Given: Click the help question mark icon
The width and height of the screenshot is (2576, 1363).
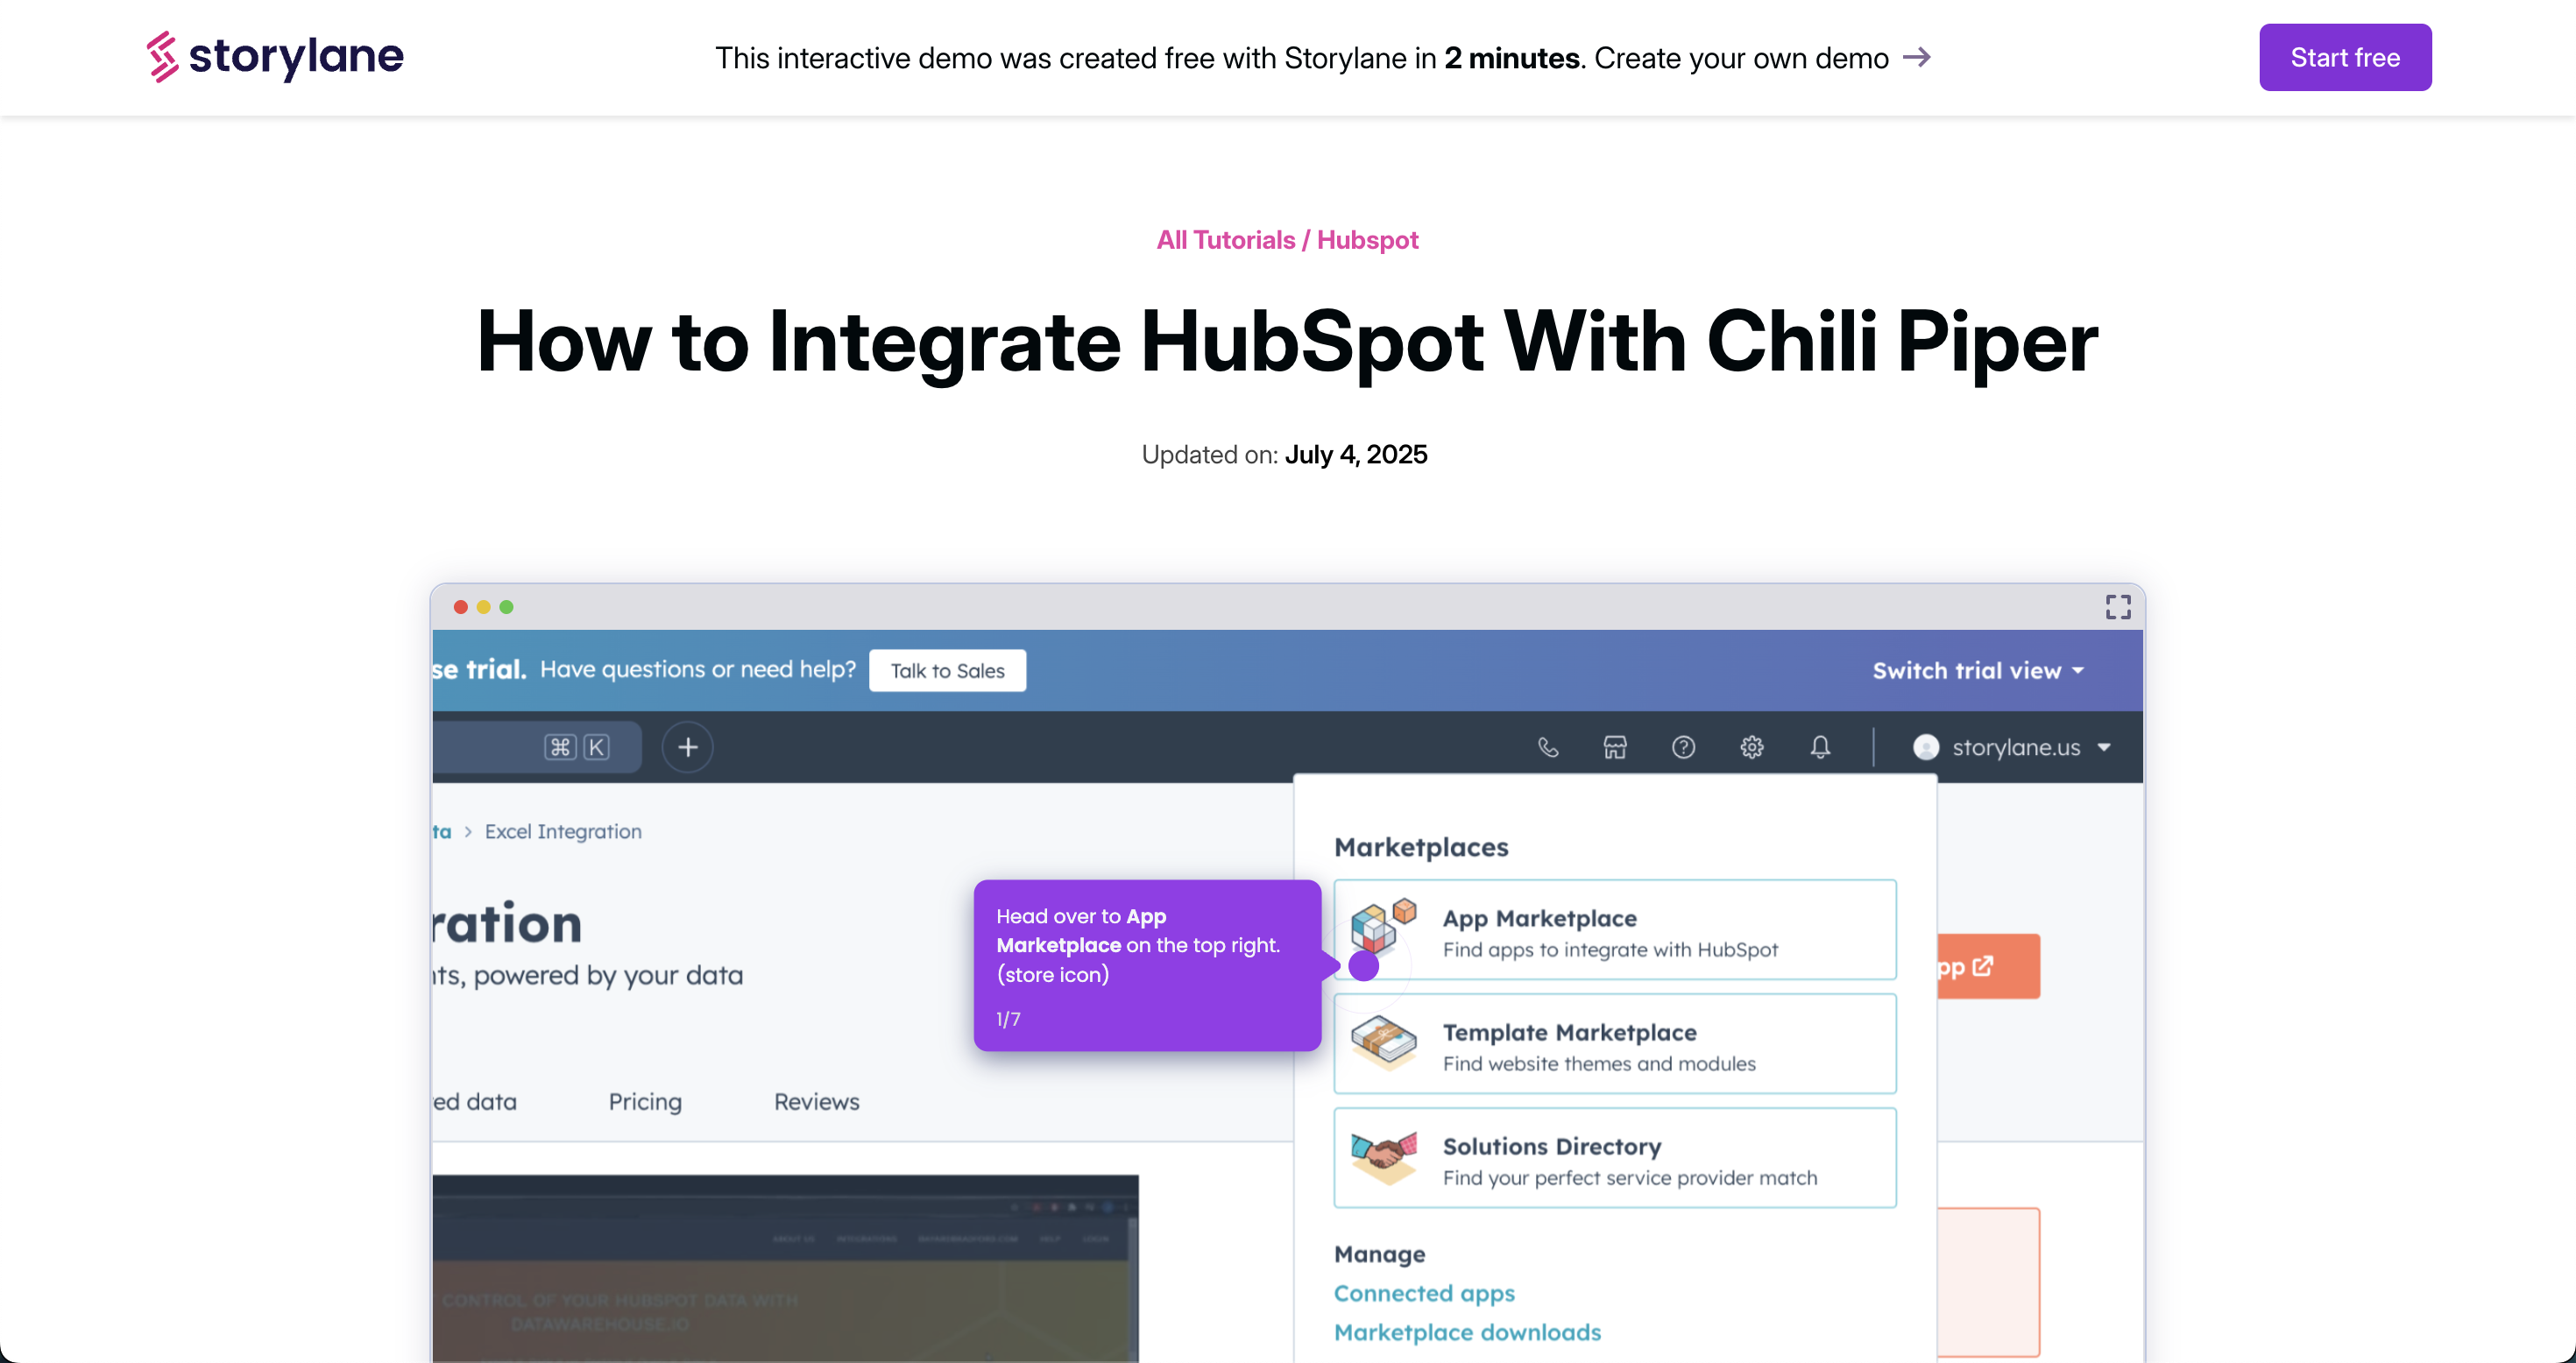Looking at the screenshot, I should click(x=1683, y=747).
